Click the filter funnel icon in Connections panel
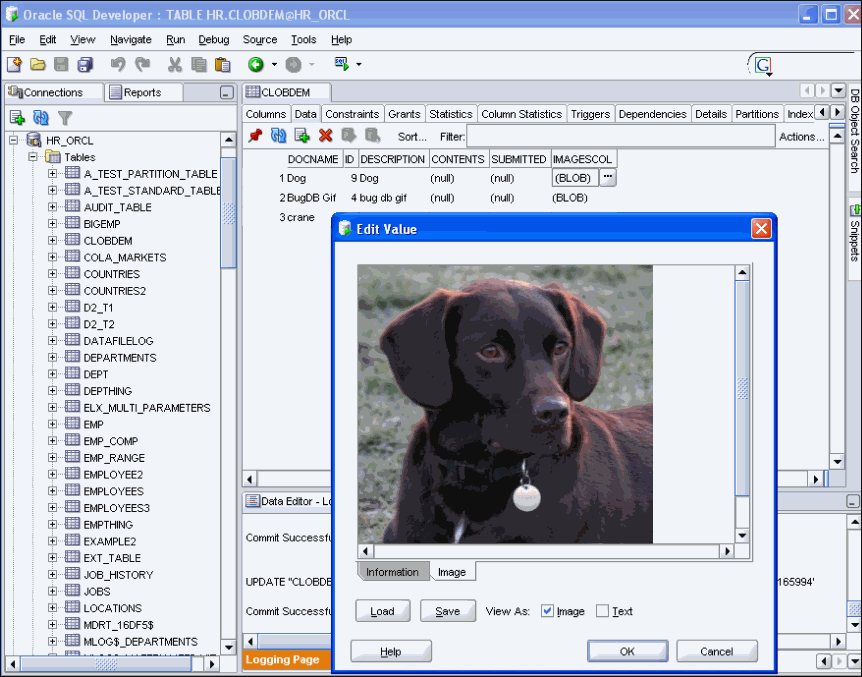The image size is (862, 677). (x=65, y=117)
